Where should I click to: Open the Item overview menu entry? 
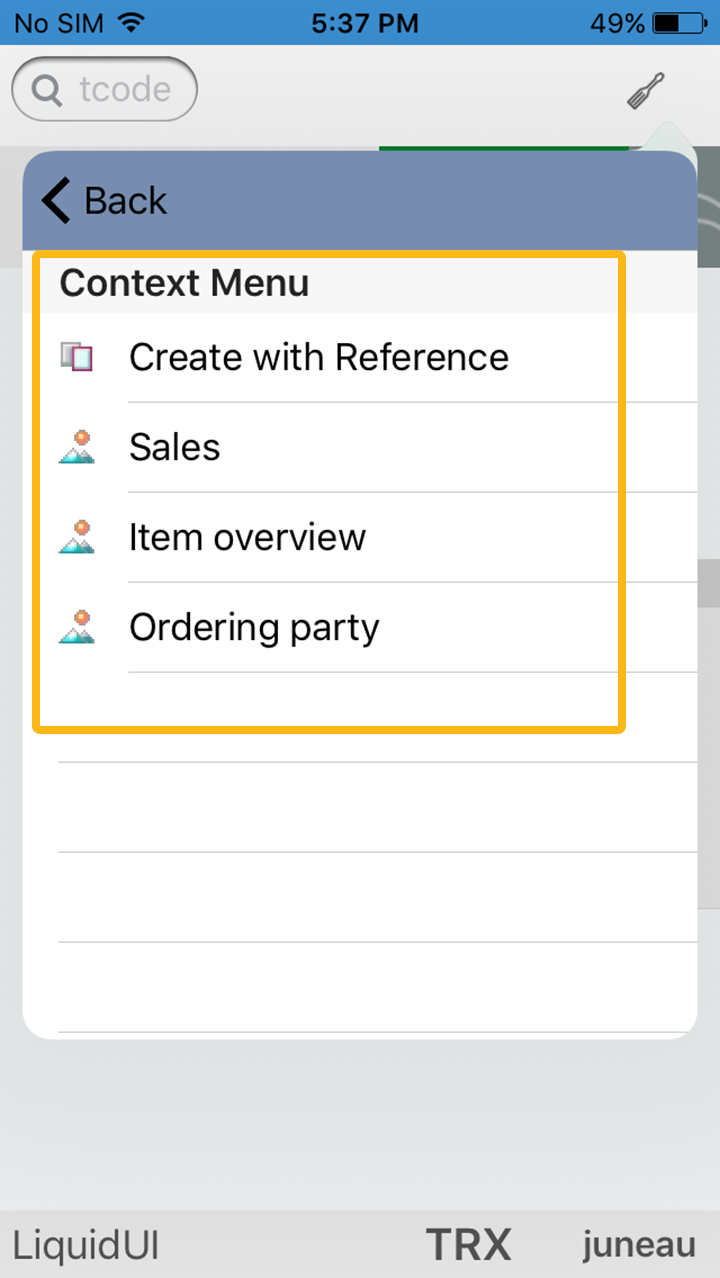[x=247, y=537]
